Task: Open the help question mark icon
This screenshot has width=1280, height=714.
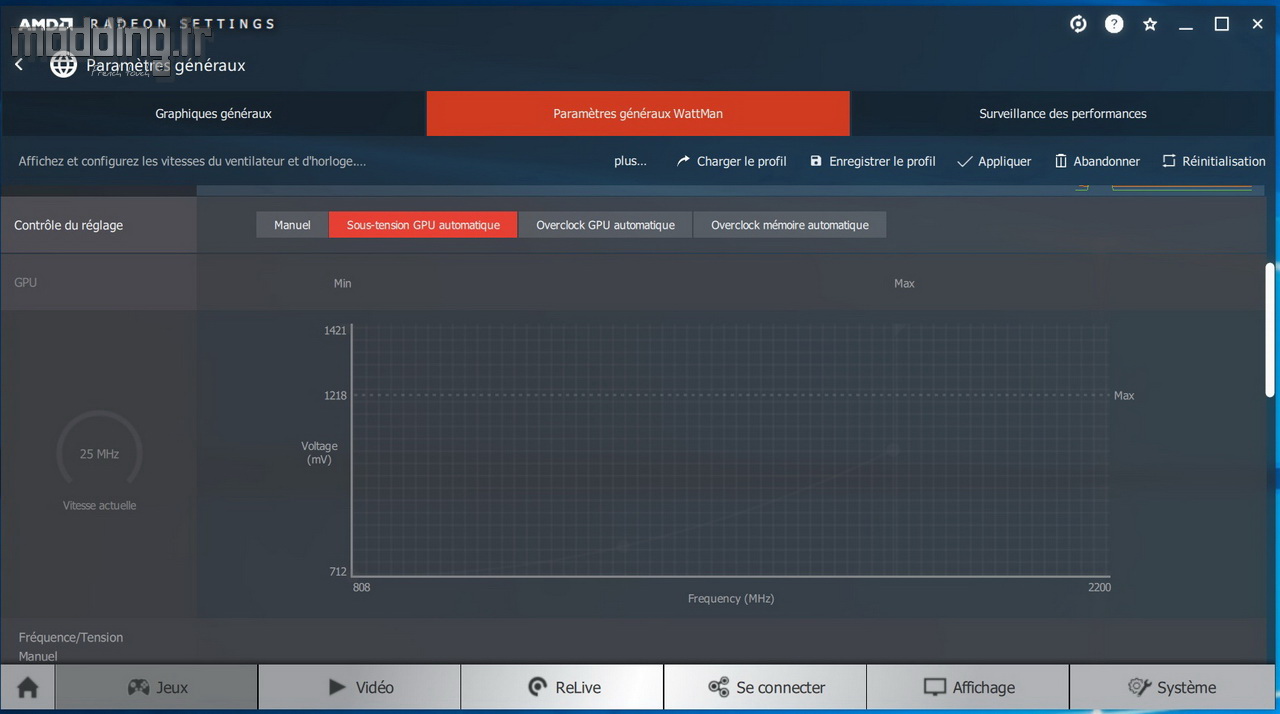Action: point(1114,24)
